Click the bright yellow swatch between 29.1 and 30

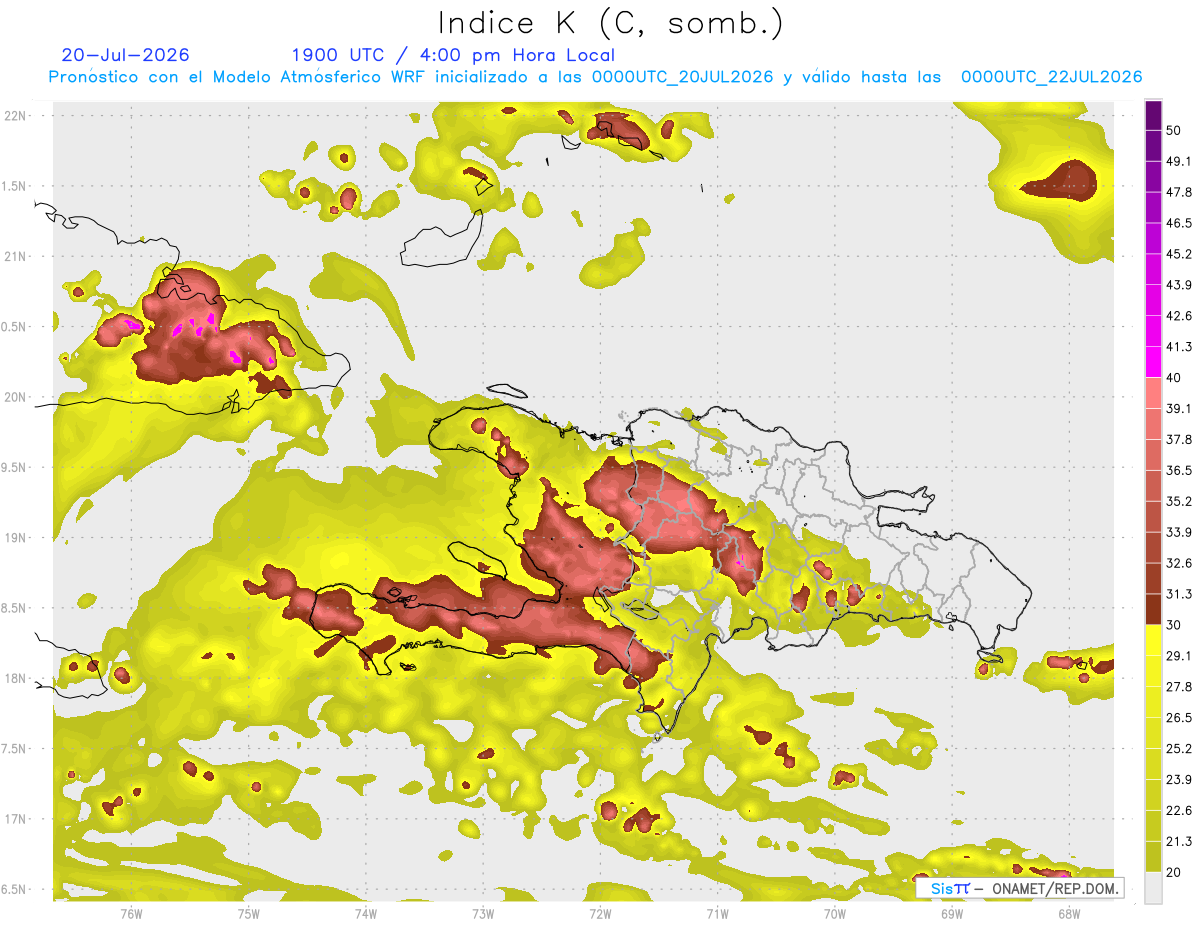1154,640
